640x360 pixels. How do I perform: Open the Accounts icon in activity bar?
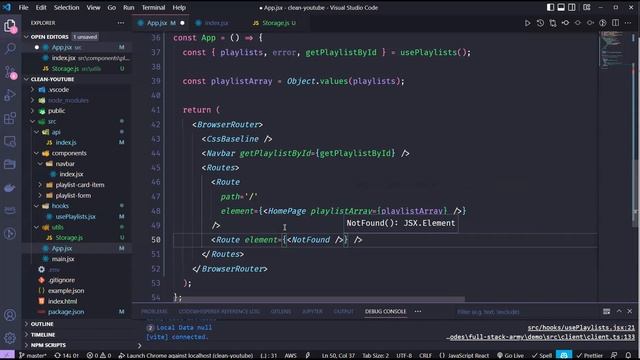point(10,315)
